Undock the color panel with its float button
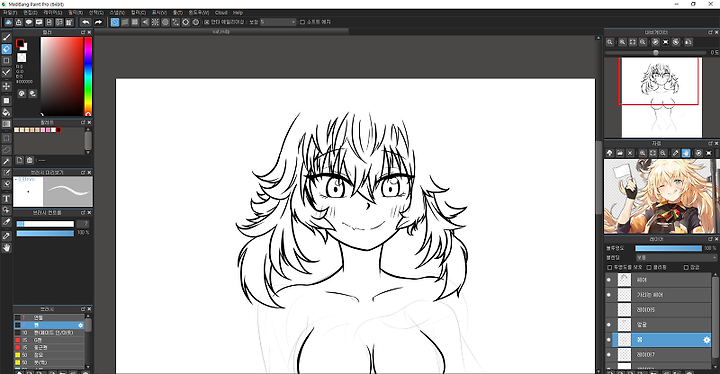Viewport: 720px width, 374px height. tap(83, 33)
